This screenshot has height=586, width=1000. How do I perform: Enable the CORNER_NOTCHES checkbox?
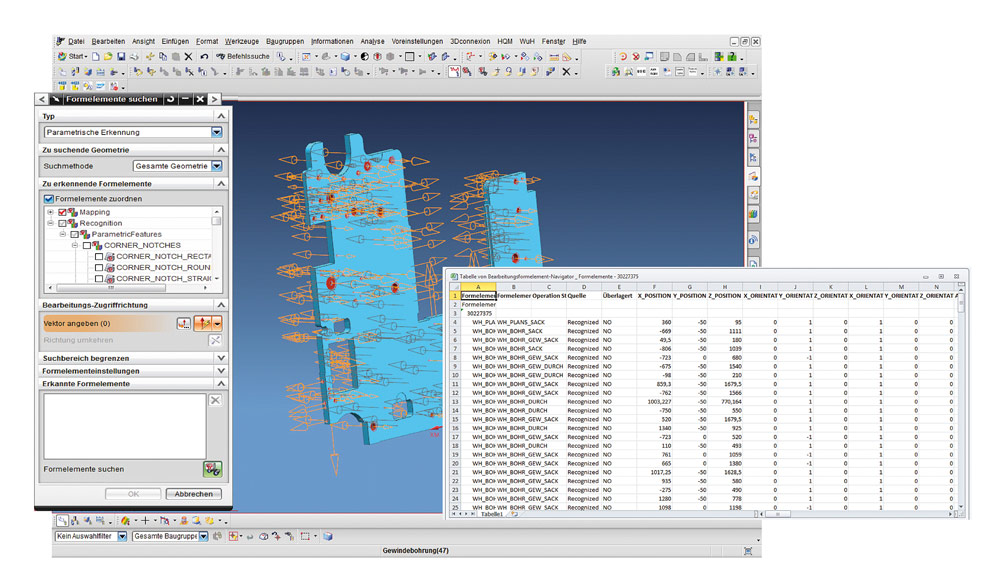click(x=86, y=245)
